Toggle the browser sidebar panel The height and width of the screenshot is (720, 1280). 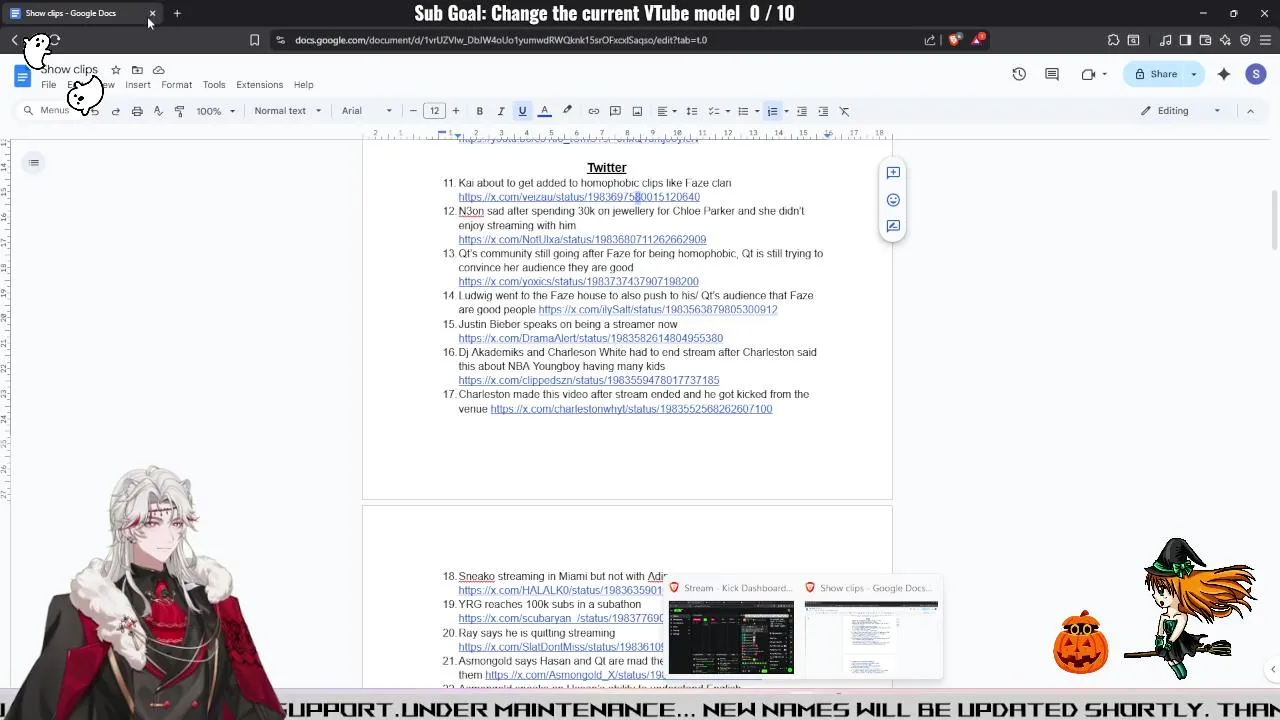click(x=1185, y=40)
